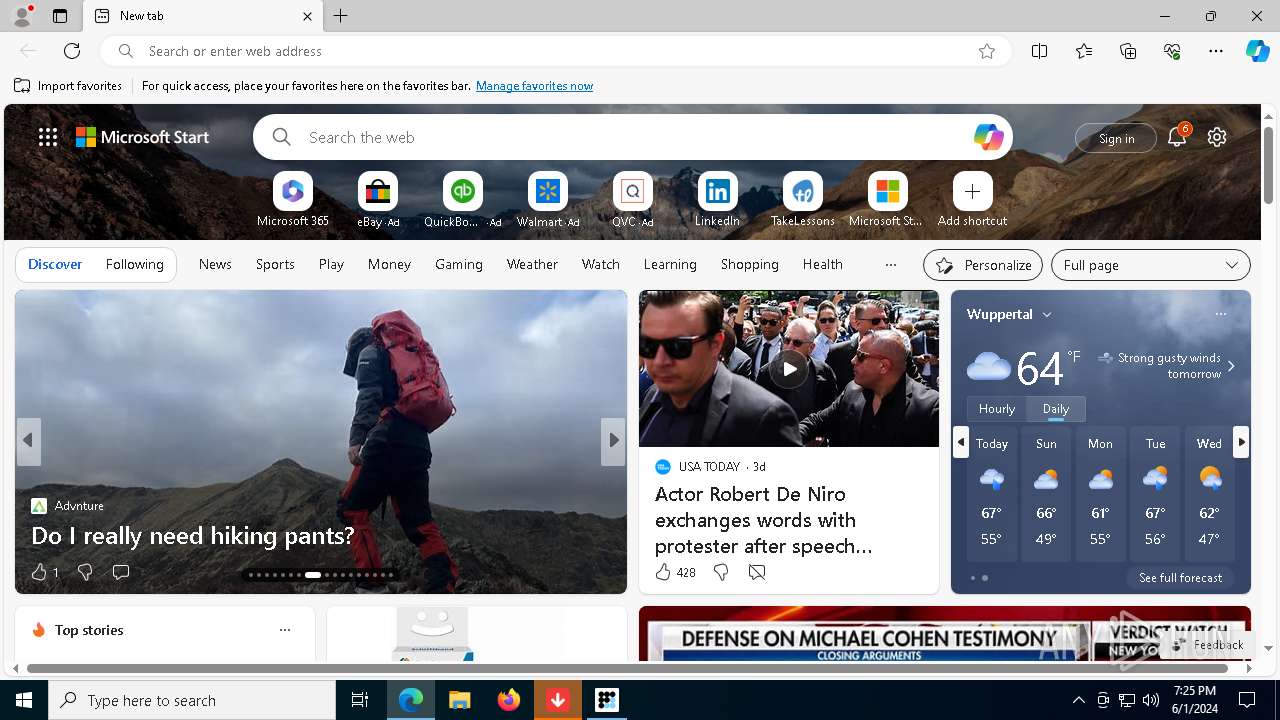Screen dimensions: 1280x720
Task: Go to previous carousel slide
Action: tap(28, 441)
